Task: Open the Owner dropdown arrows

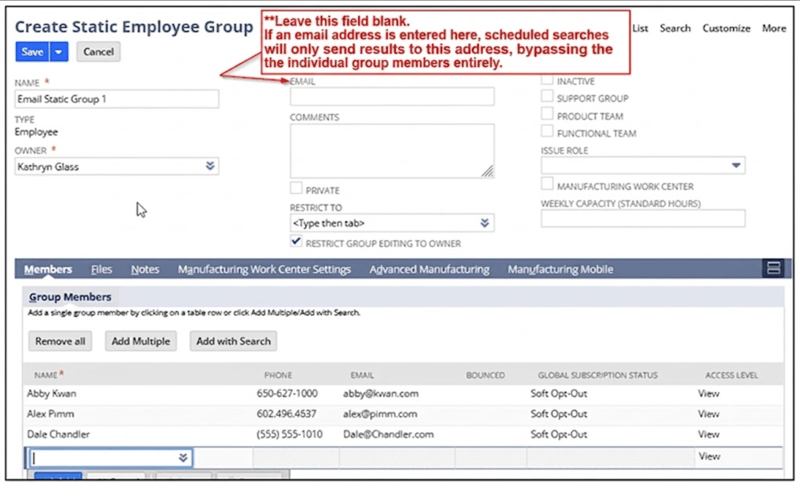Action: coord(210,166)
